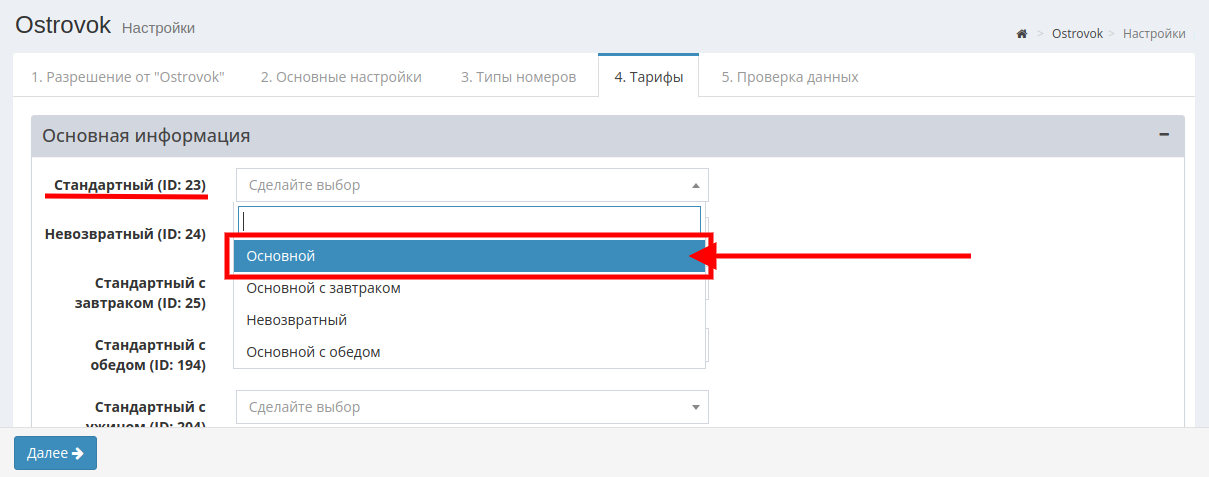Go to the 3. Типы номеров tab
The width and height of the screenshot is (1209, 477).
coord(518,77)
